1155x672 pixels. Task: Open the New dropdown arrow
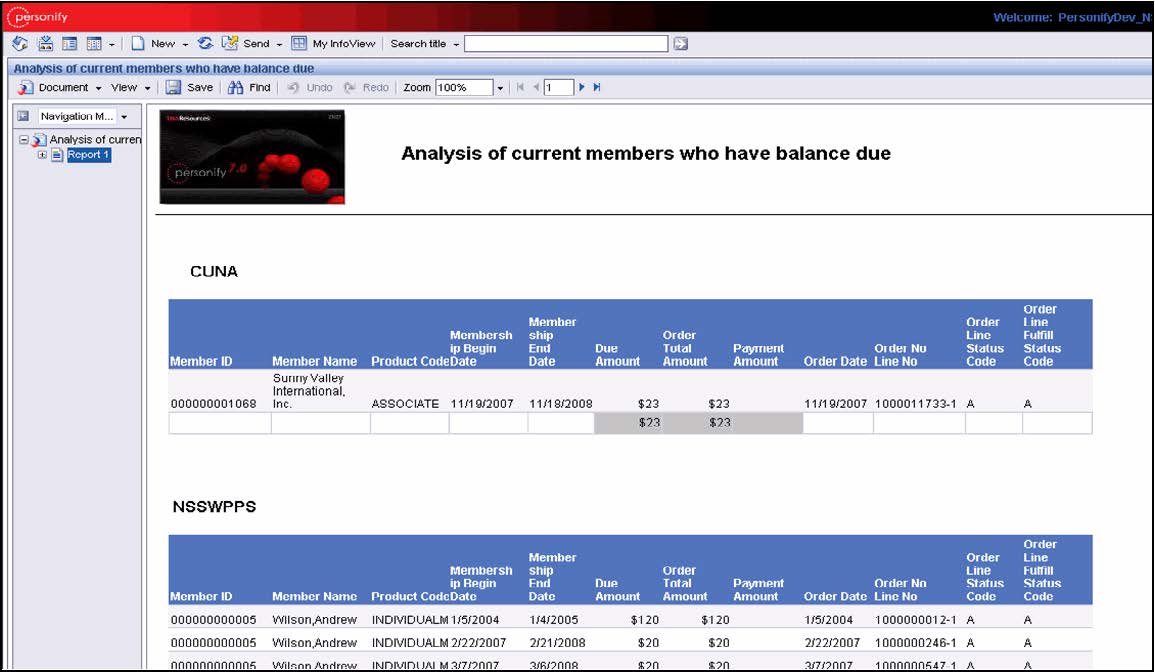[x=185, y=44]
